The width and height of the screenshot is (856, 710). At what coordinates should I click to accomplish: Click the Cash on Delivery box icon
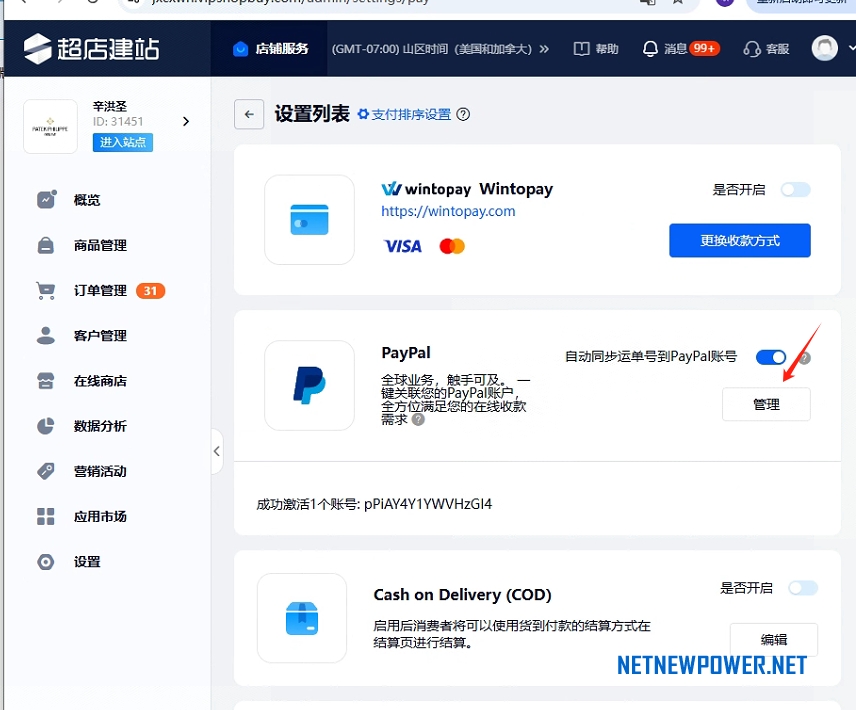pyautogui.click(x=302, y=618)
